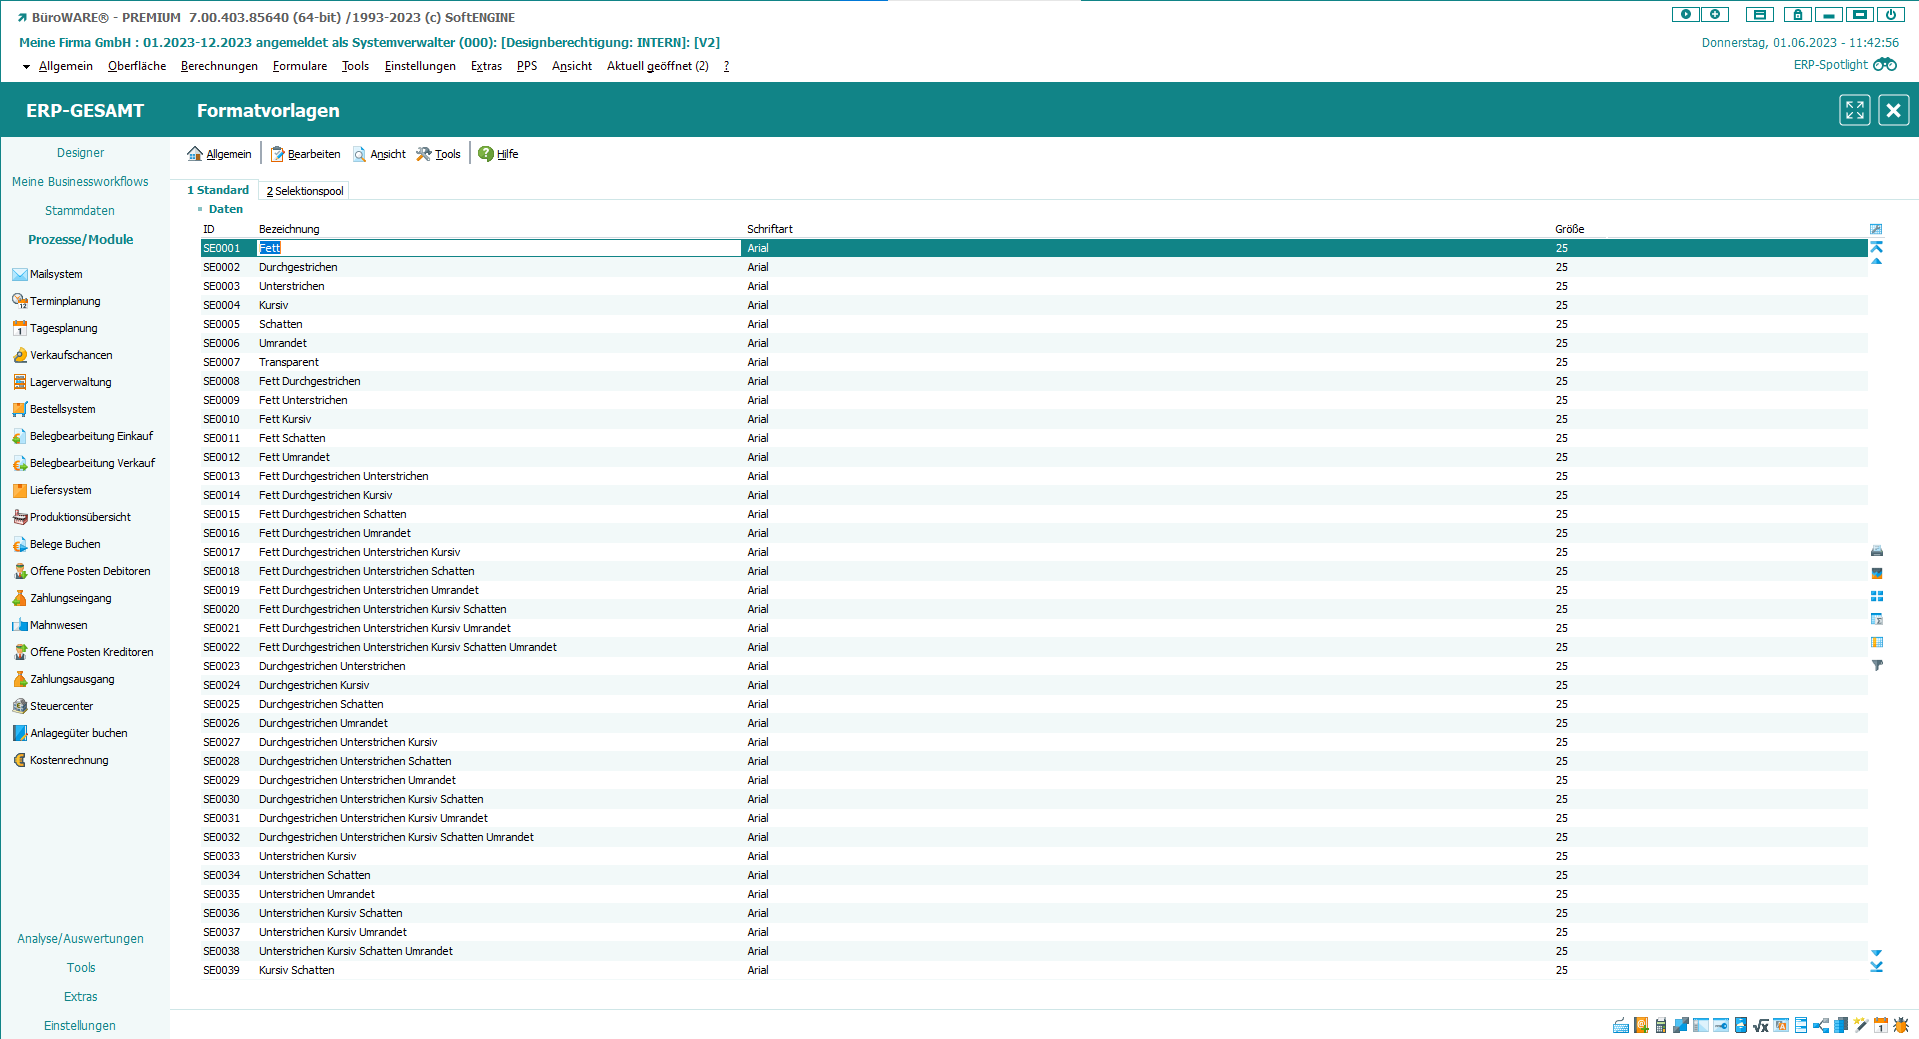Open the calculator icon in bottom toolbar
The height and width of the screenshot is (1039, 1919).
[1661, 1025]
